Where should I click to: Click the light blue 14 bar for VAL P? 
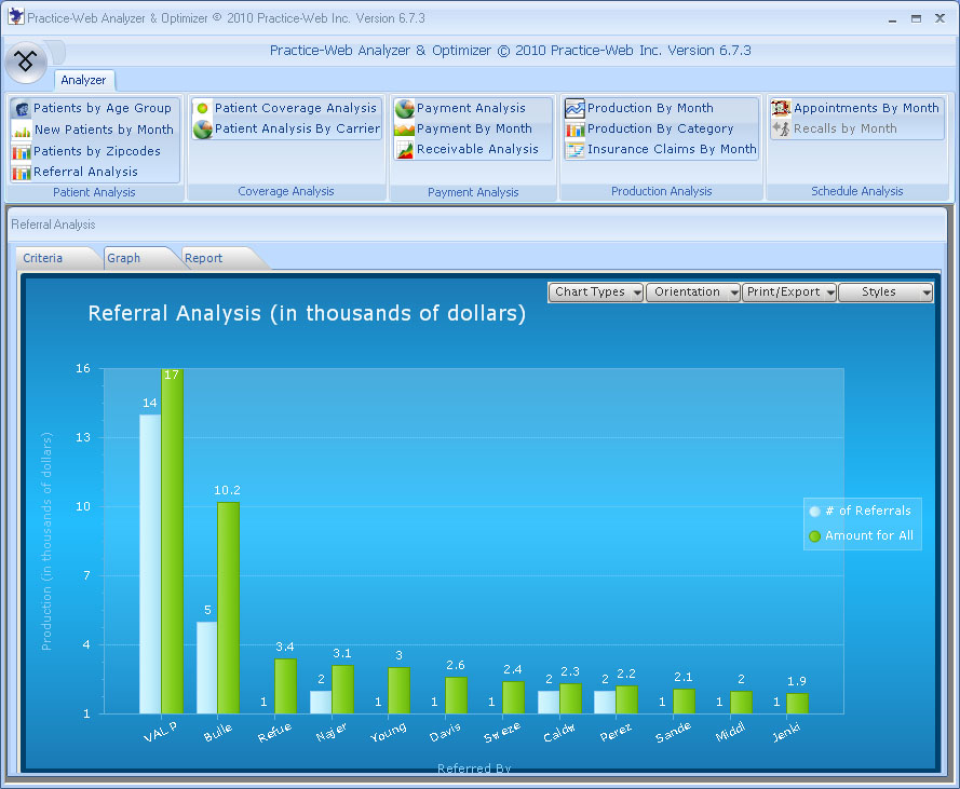pyautogui.click(x=150, y=564)
